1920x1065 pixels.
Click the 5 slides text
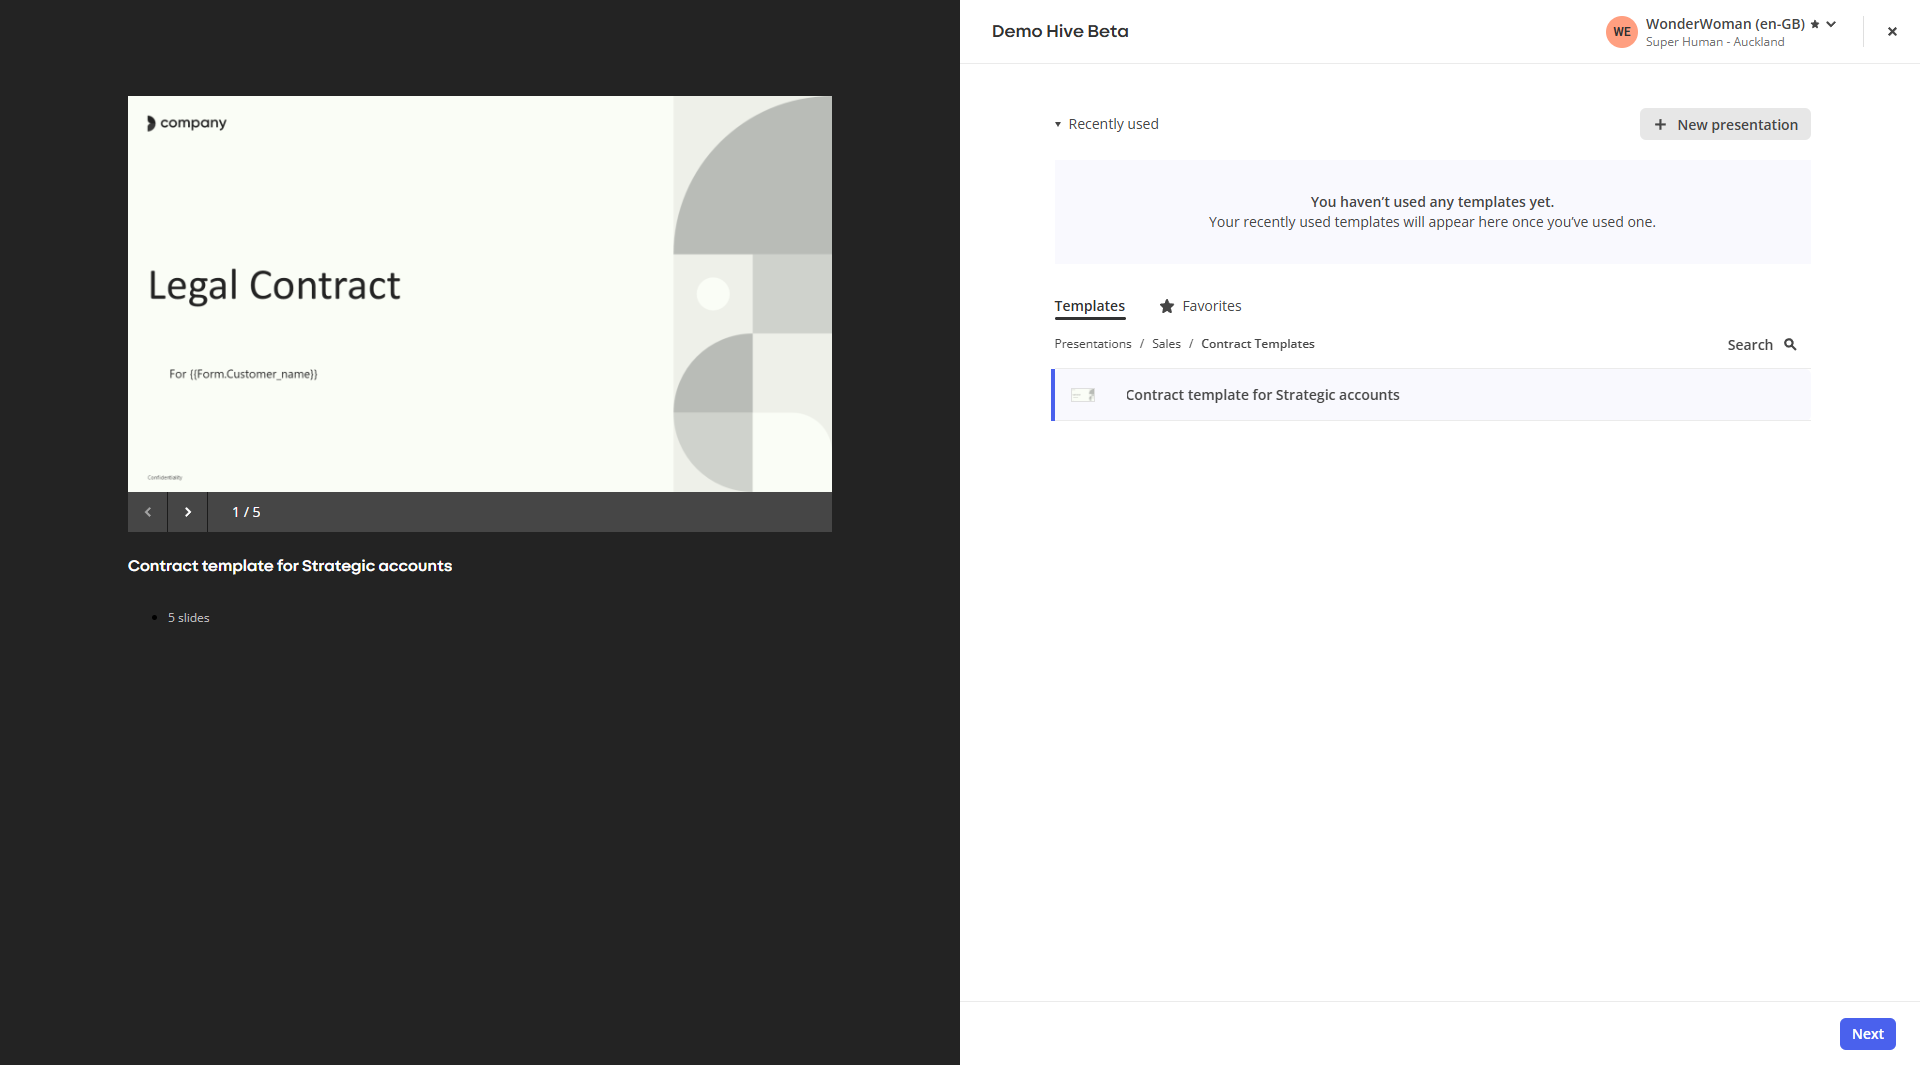[188, 618]
